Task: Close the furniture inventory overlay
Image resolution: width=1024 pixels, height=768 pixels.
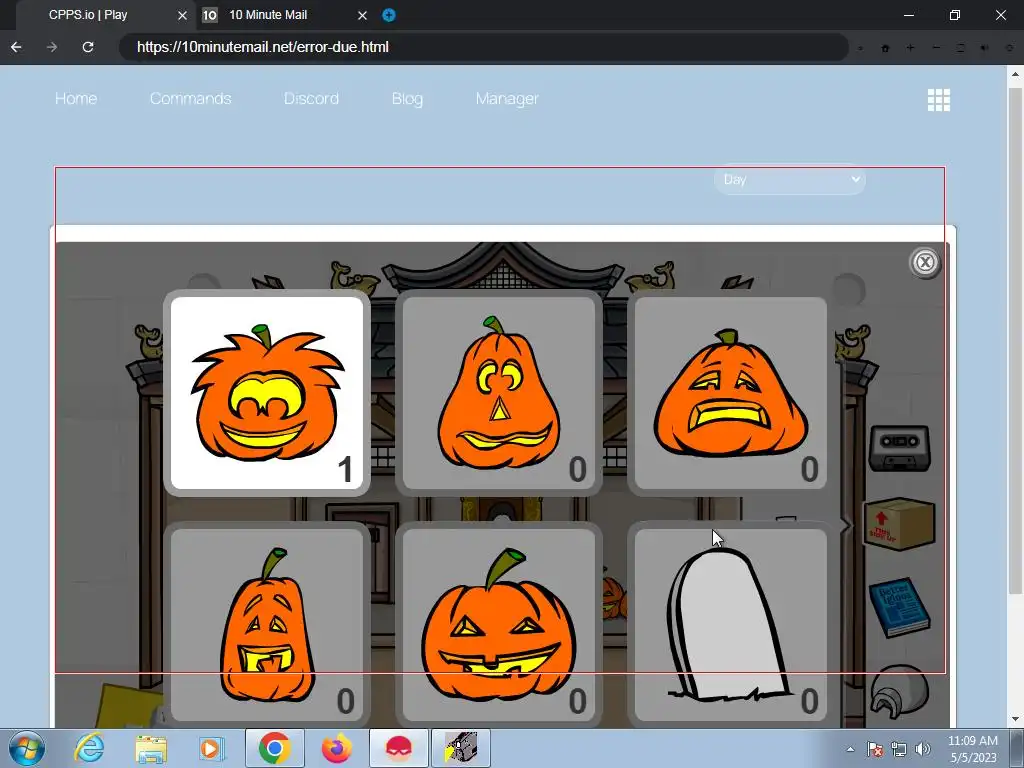Action: (x=925, y=263)
